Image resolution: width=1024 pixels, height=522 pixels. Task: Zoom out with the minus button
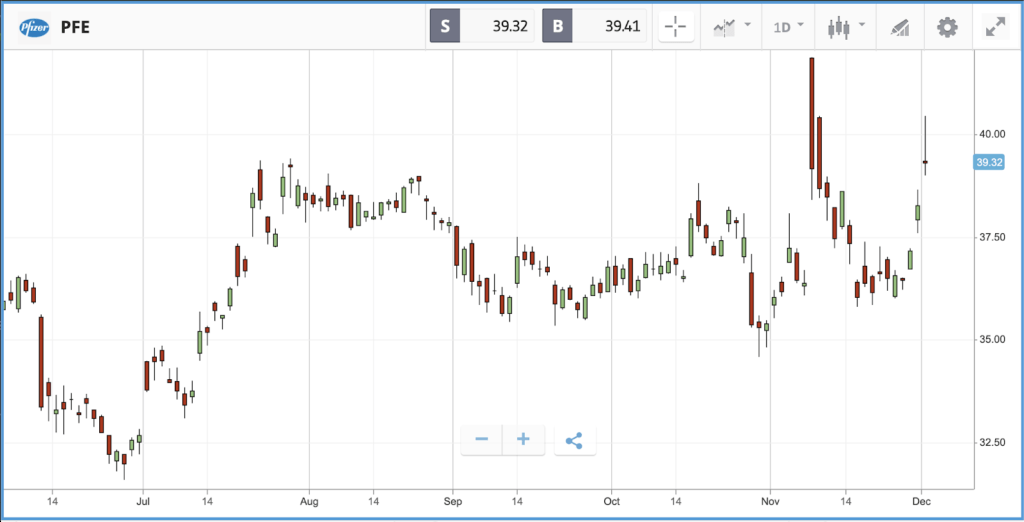point(482,440)
